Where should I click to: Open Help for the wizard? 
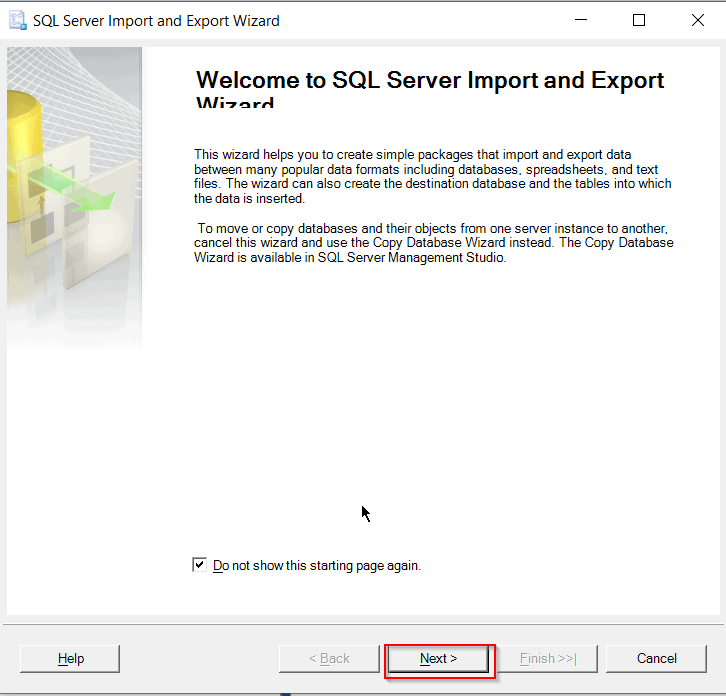point(70,658)
